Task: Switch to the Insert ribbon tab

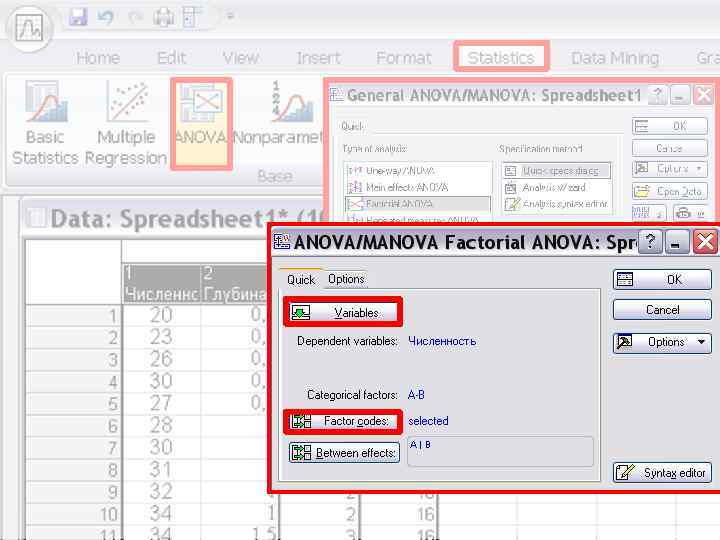Action: (x=318, y=58)
